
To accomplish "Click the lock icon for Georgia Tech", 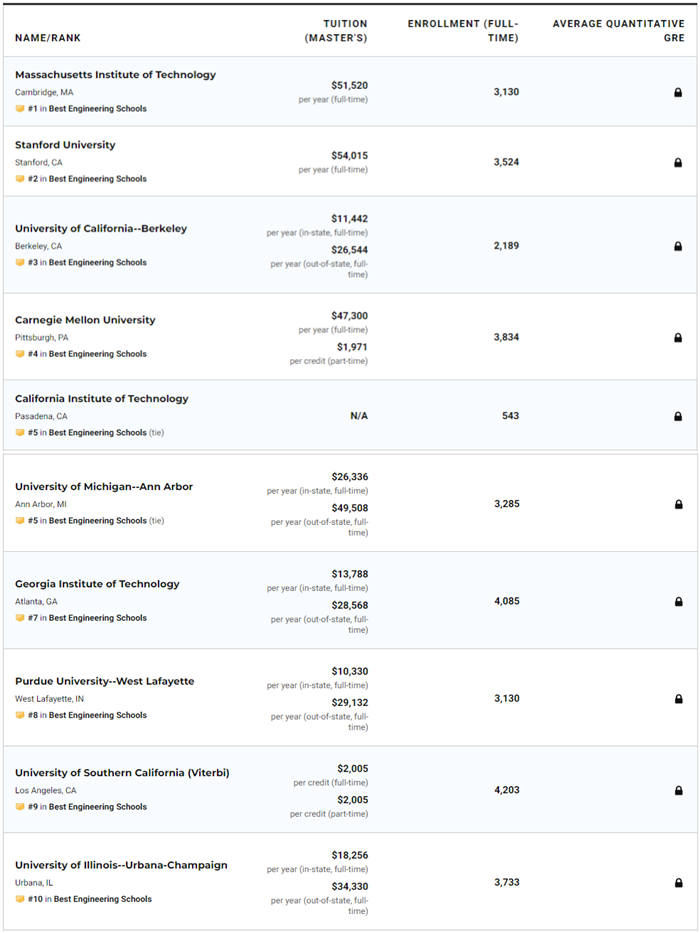I will click(x=678, y=602).
